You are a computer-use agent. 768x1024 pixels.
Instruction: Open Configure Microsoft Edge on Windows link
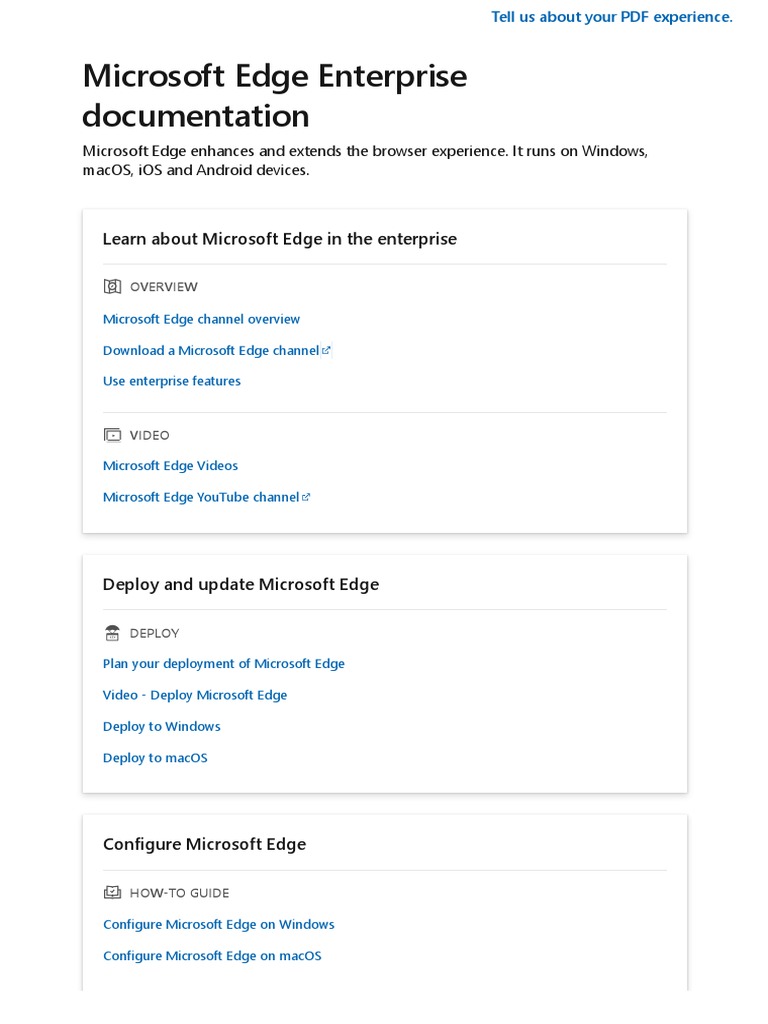click(x=218, y=925)
